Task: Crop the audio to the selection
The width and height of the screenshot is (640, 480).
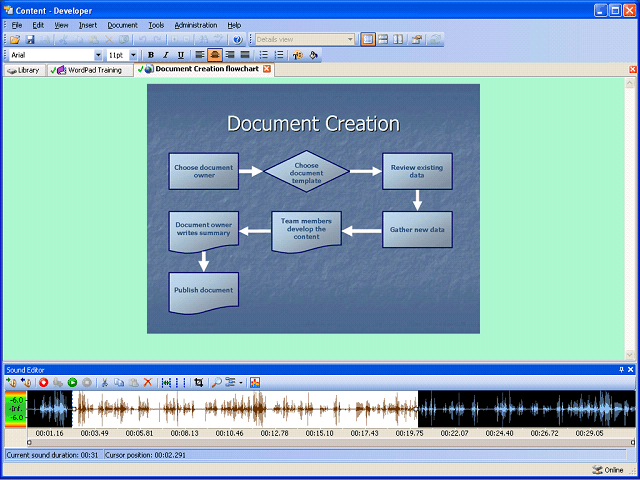Action: pos(199,382)
